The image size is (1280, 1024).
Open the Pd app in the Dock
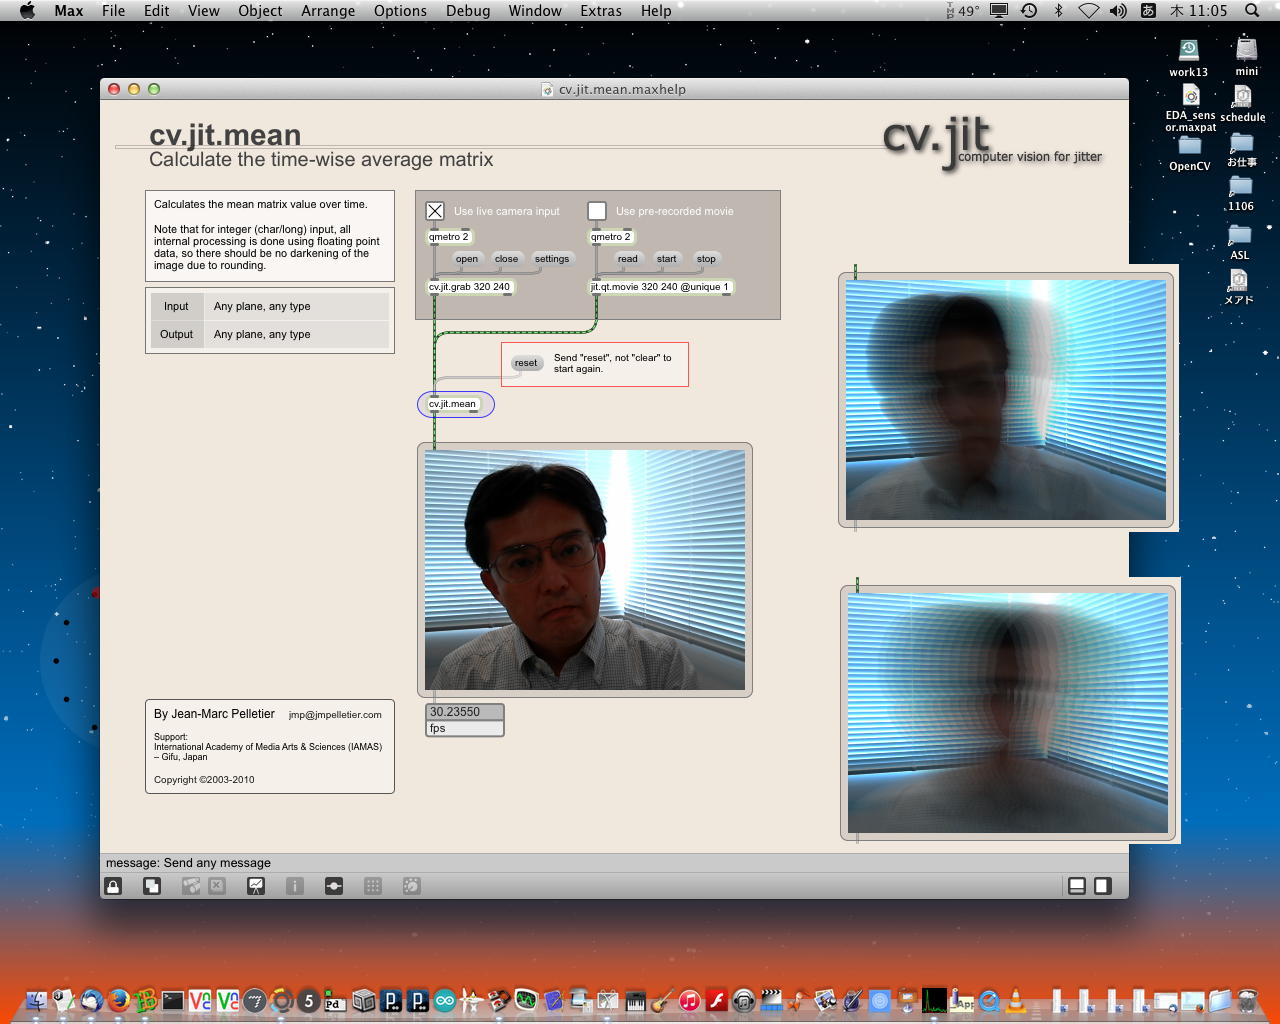(336, 1000)
